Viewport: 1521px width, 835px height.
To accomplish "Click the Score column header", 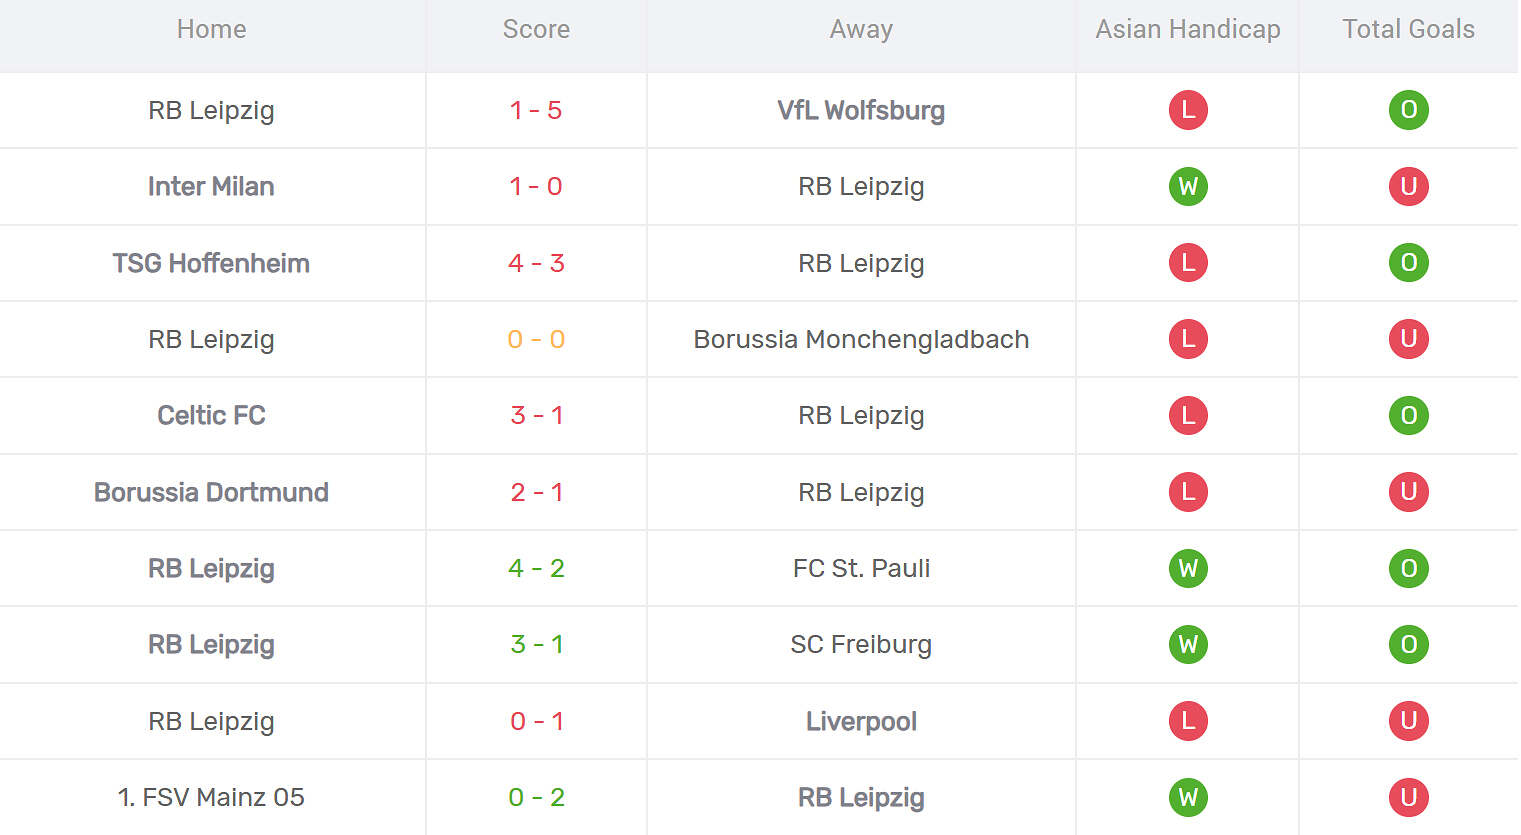I will 536,30.
